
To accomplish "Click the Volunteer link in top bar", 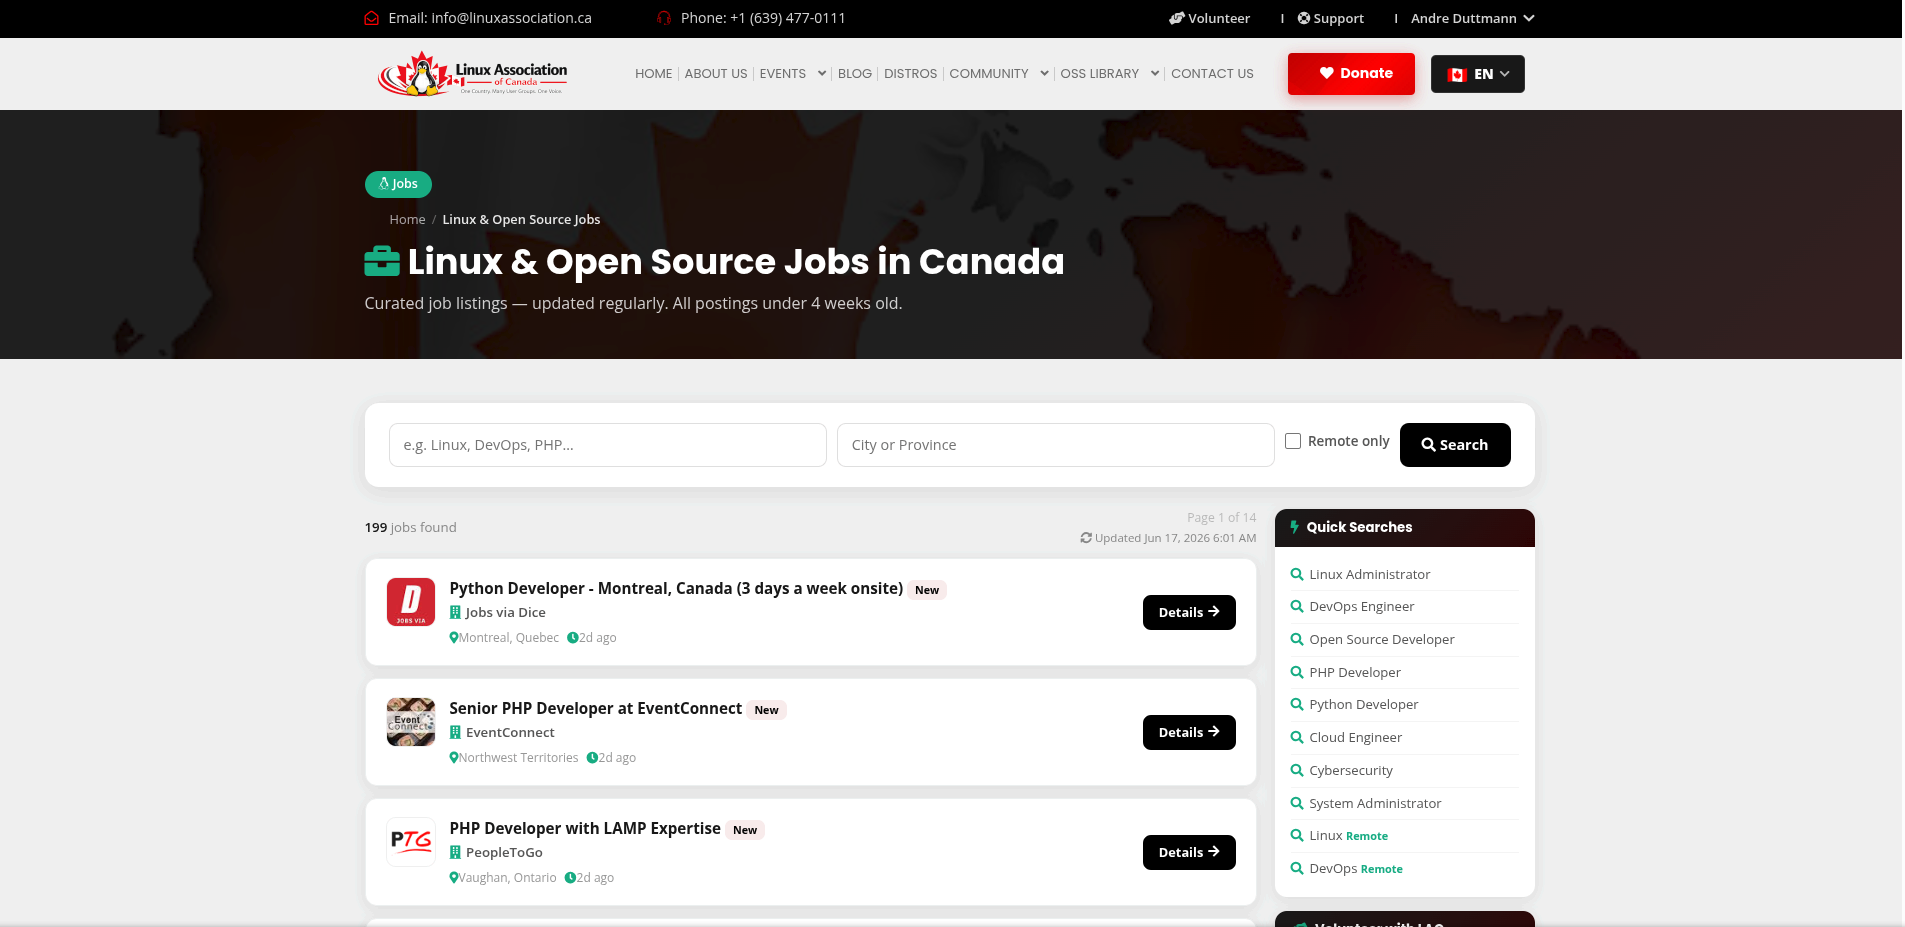I will pyautogui.click(x=1210, y=18).
